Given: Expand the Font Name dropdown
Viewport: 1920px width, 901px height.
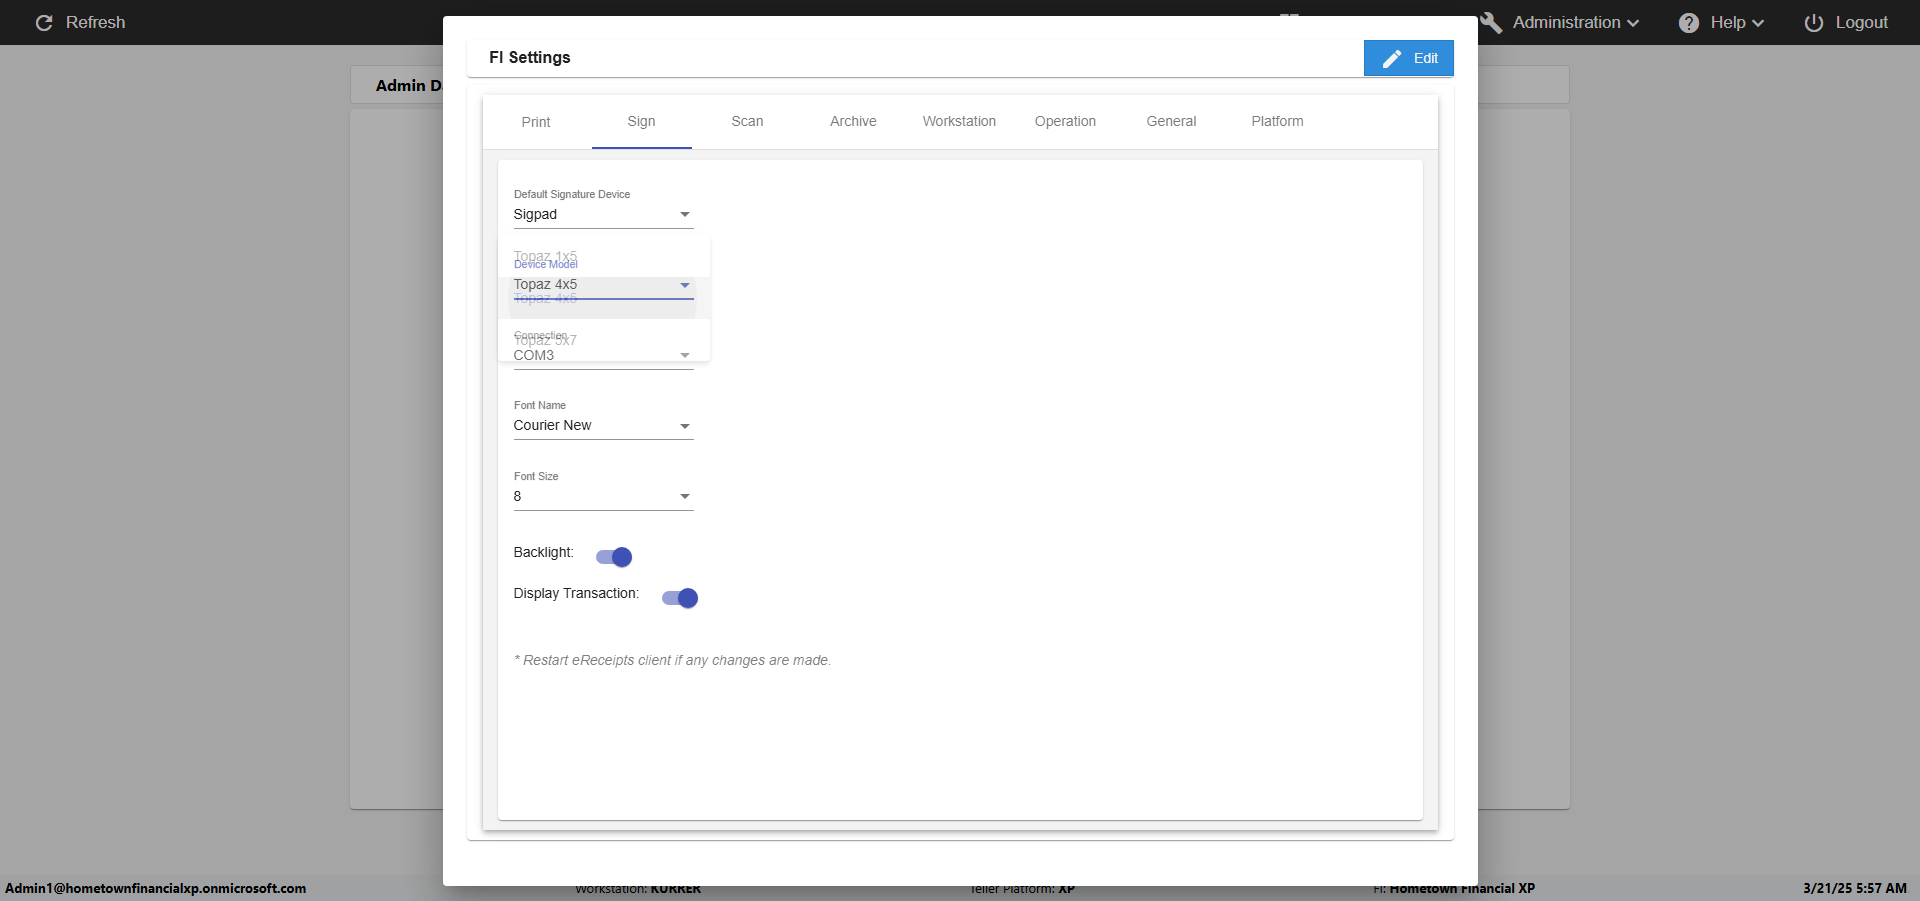Looking at the screenshot, I should 603,426.
